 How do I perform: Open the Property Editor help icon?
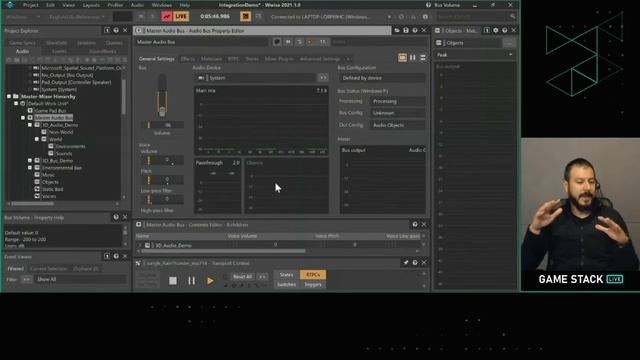(x=415, y=31)
